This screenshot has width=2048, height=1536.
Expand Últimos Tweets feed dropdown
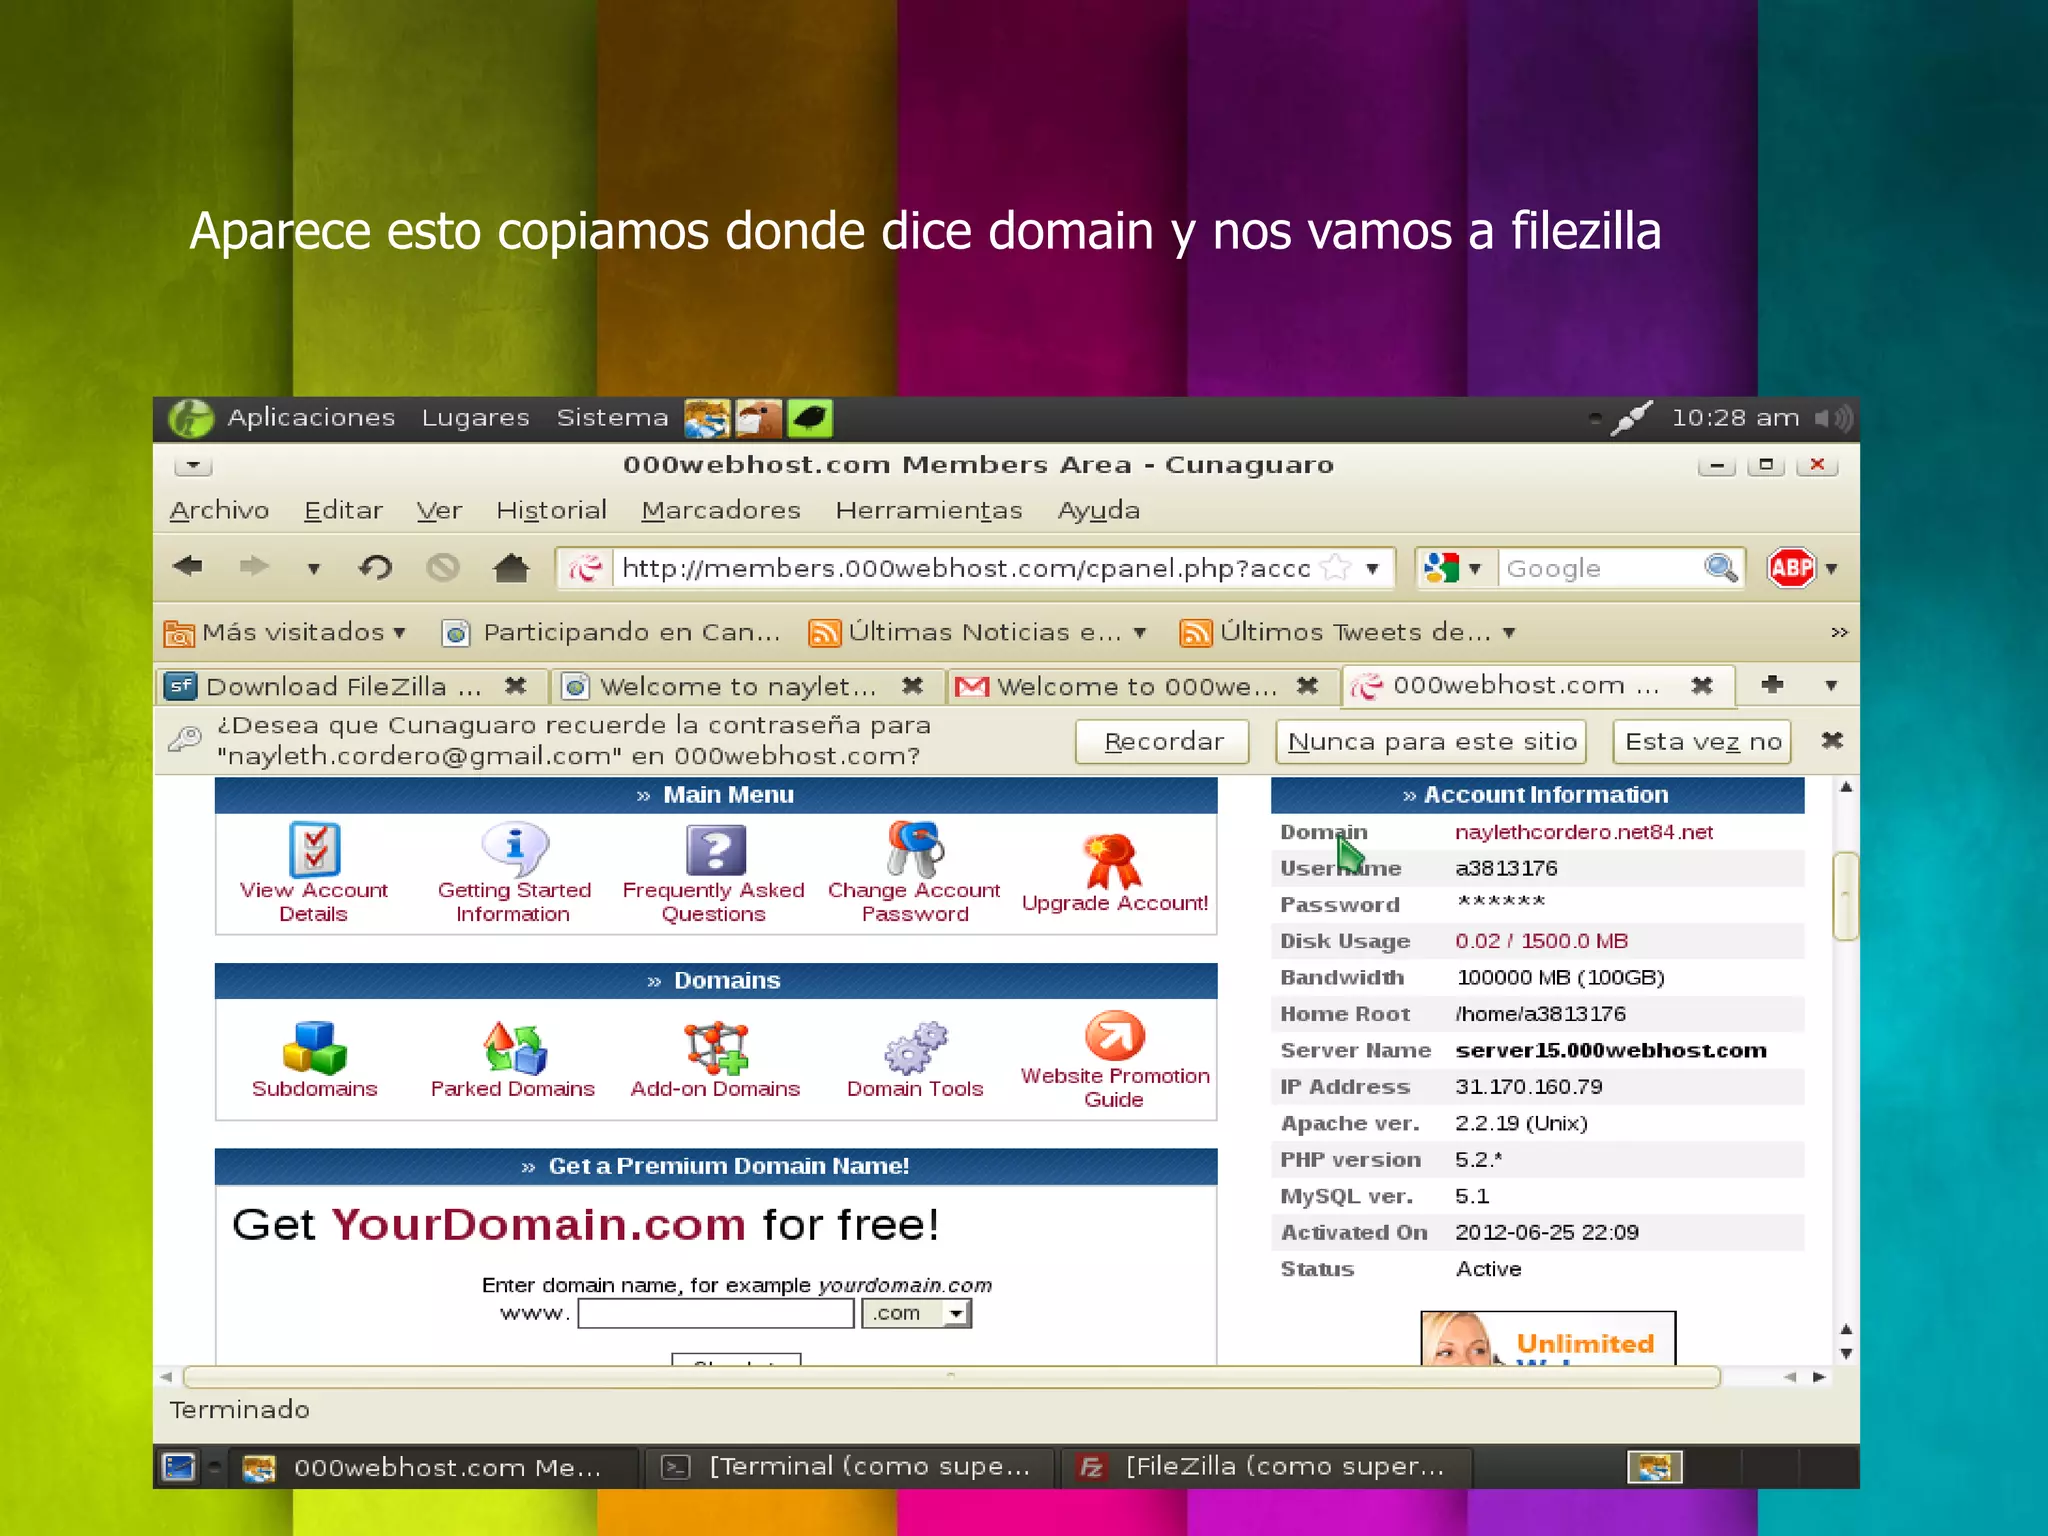click(1509, 632)
